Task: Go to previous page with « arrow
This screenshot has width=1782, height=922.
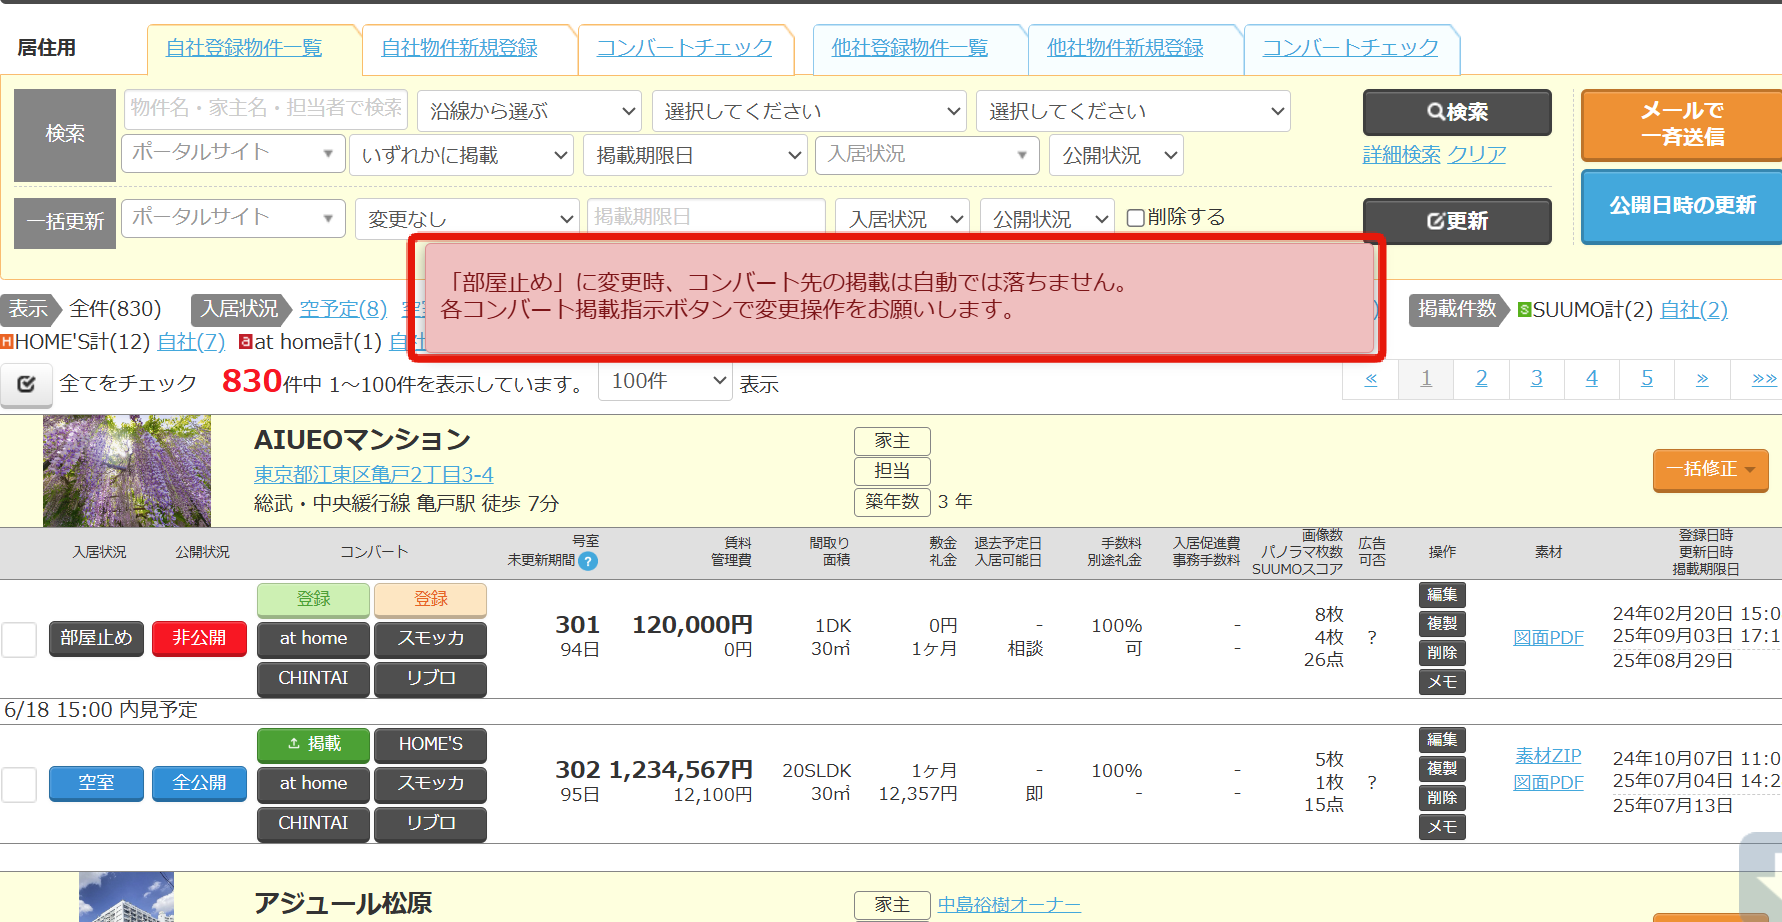Action: click(x=1371, y=379)
